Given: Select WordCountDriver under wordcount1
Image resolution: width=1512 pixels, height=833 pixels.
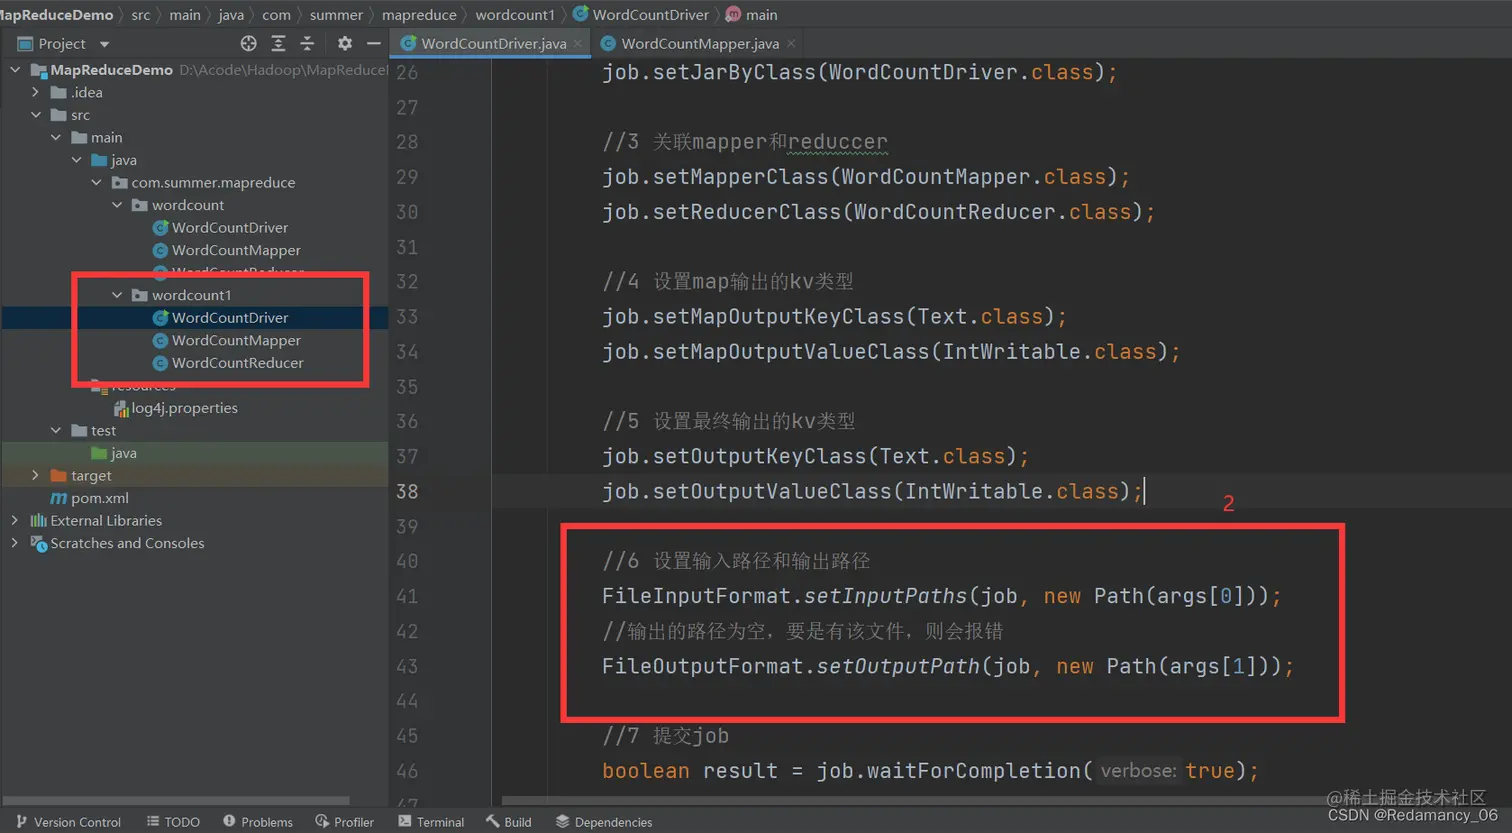Looking at the screenshot, I should [229, 318].
